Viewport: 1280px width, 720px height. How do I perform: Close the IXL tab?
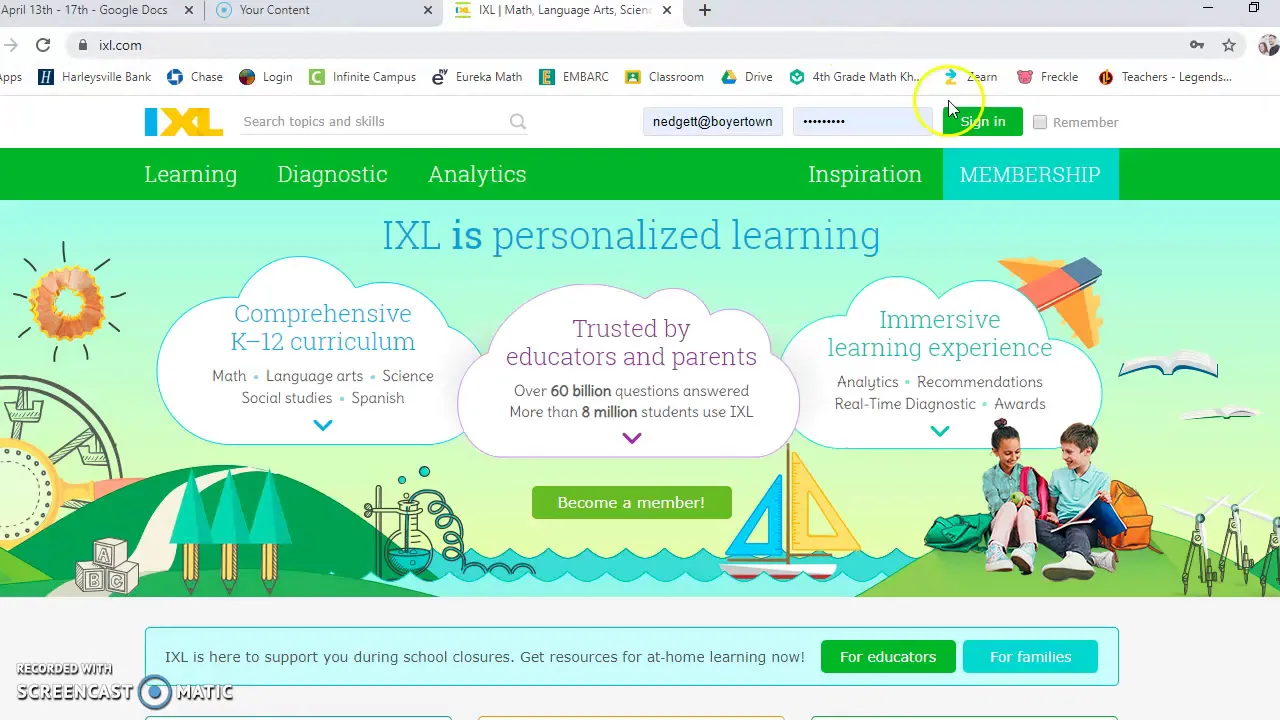pos(667,10)
